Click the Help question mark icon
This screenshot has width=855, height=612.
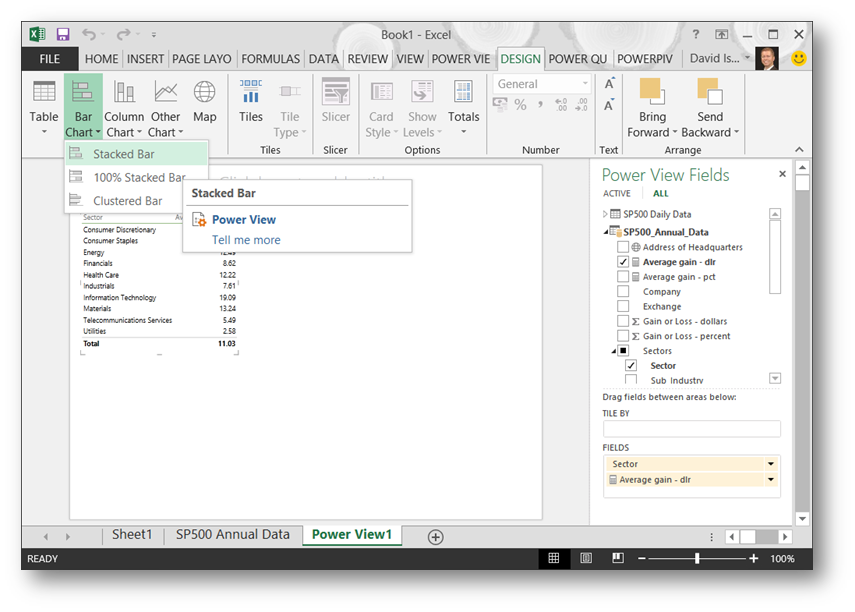(696, 34)
